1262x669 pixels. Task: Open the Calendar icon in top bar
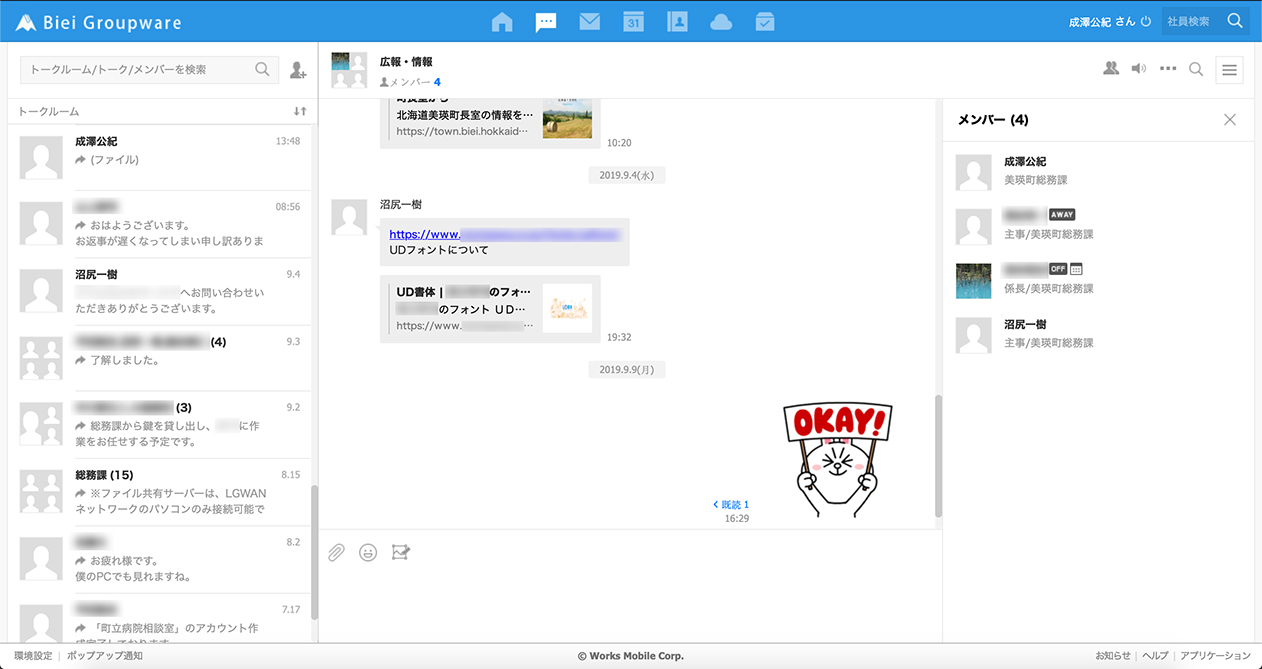[633, 21]
